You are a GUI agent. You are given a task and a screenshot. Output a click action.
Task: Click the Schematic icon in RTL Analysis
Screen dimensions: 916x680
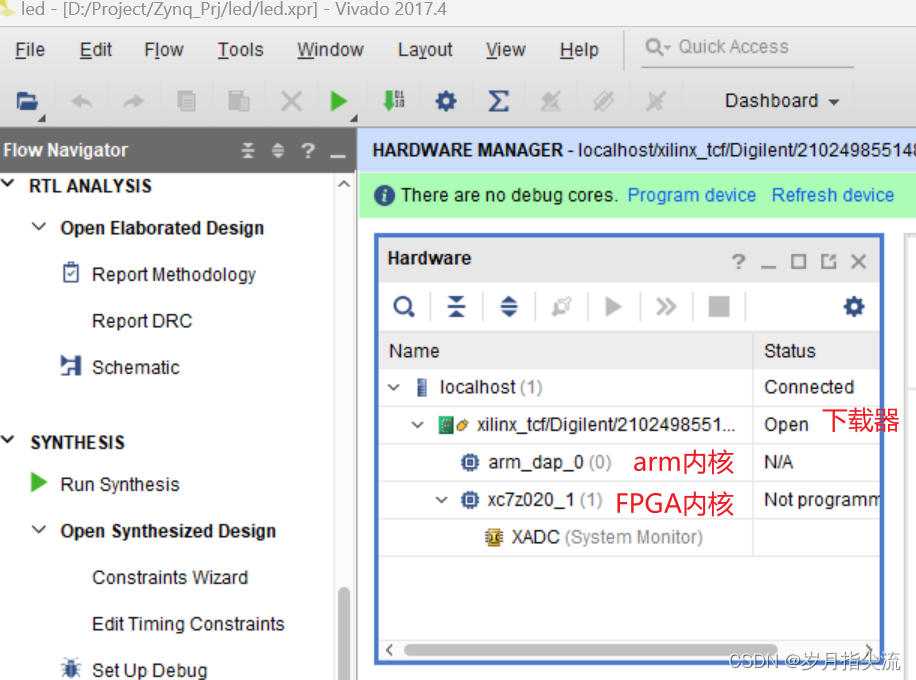tap(71, 366)
